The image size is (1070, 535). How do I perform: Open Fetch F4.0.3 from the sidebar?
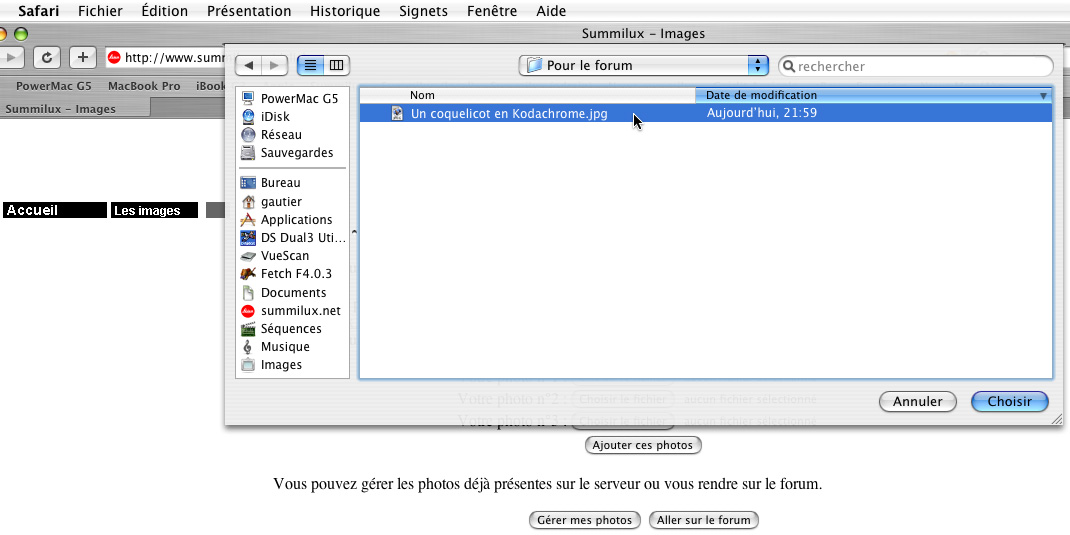click(x=295, y=274)
